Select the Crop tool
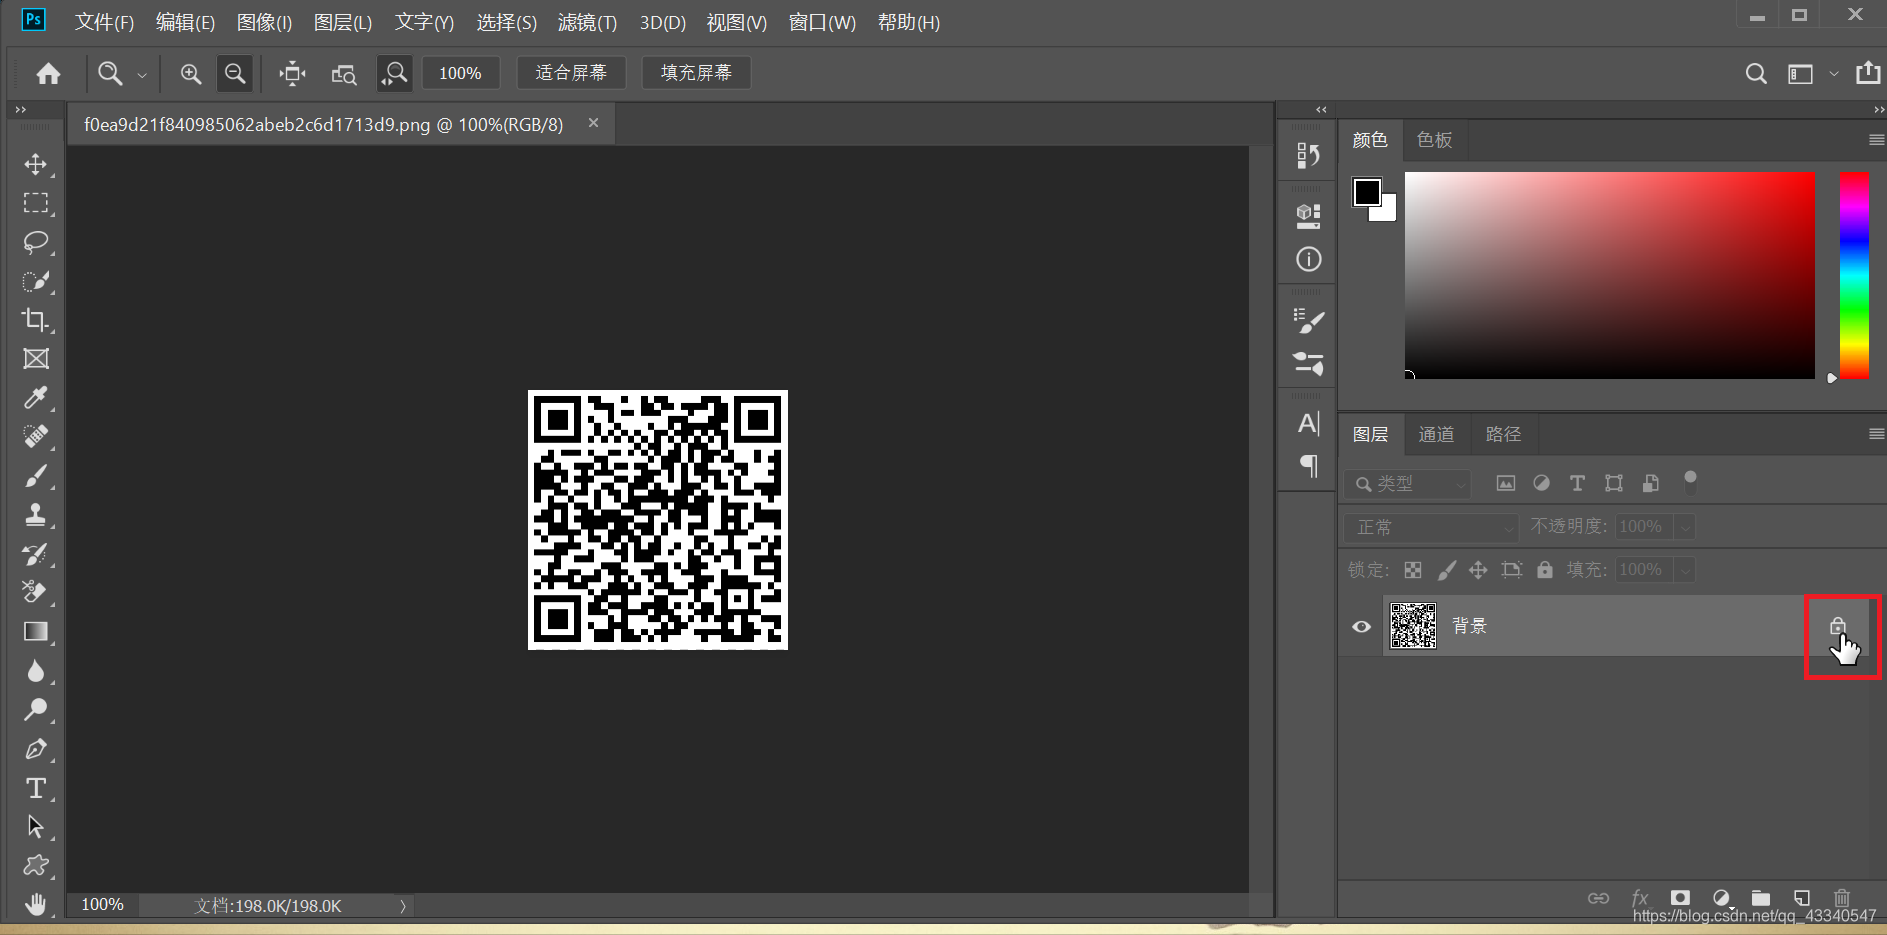1887x935 pixels. (36, 320)
